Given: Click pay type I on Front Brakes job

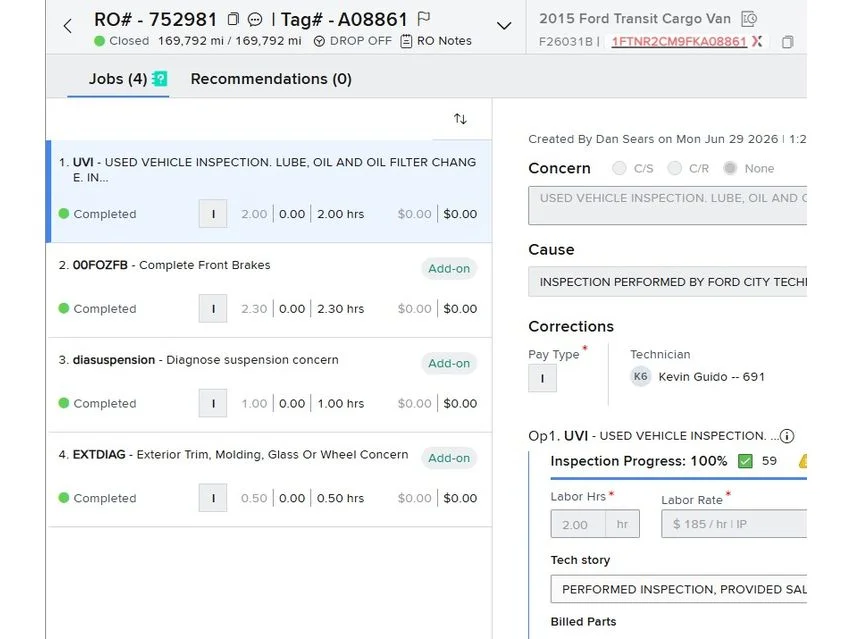Looking at the screenshot, I should 213,308.
